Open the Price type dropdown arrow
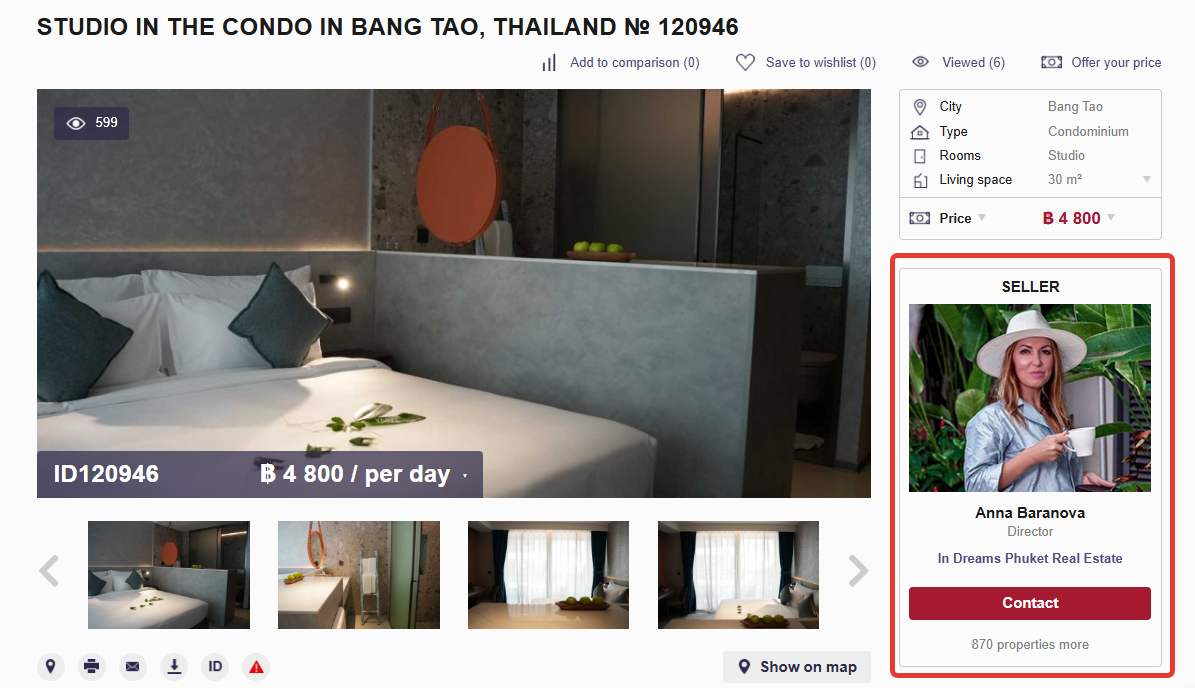 [982, 218]
